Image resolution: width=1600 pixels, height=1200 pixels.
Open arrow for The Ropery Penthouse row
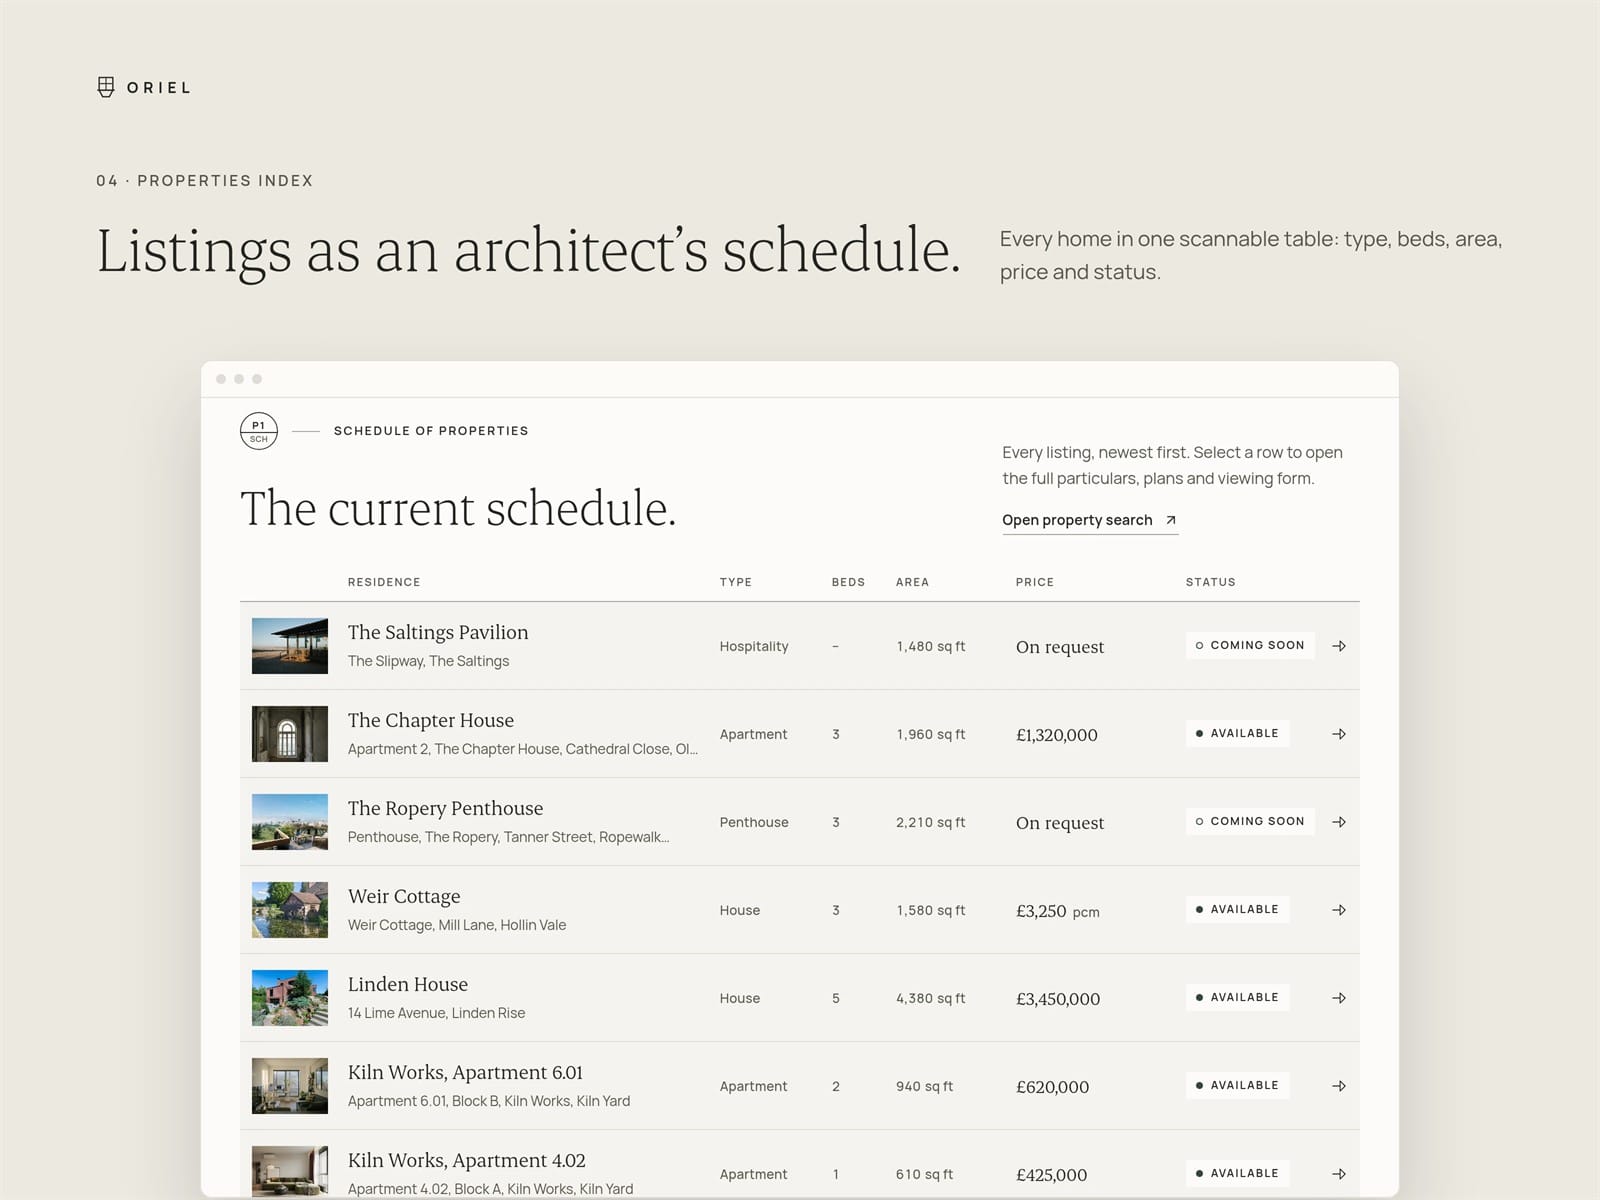(x=1339, y=822)
